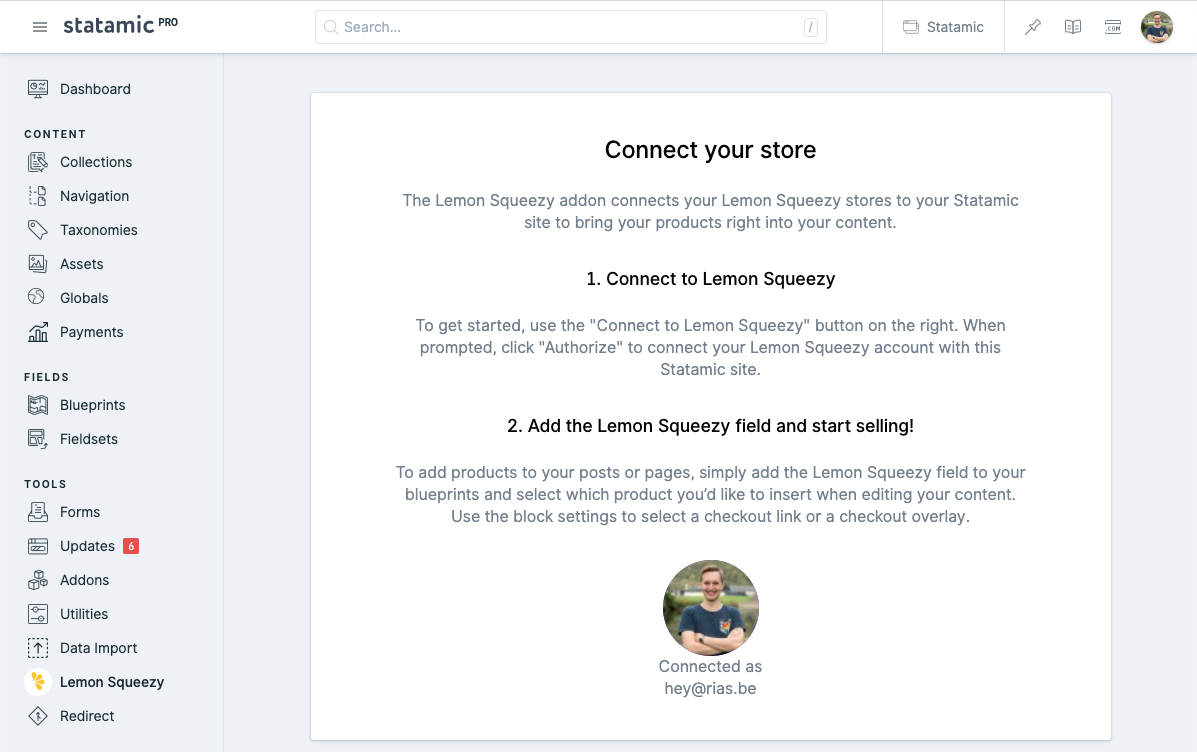Viewport: 1197px width, 752px height.
Task: Click the slash shortcut hint in search
Action: click(x=810, y=27)
